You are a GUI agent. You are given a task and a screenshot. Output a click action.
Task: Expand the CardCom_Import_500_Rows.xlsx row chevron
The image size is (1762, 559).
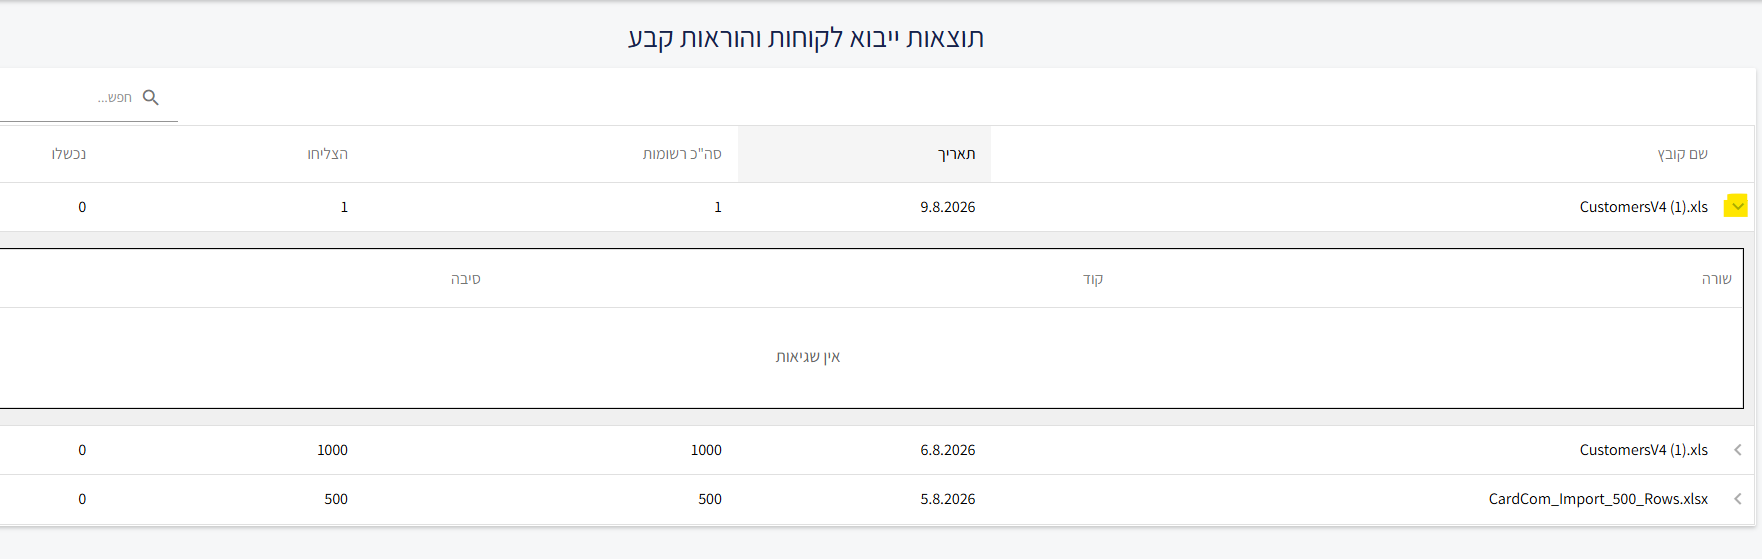pyautogui.click(x=1738, y=499)
